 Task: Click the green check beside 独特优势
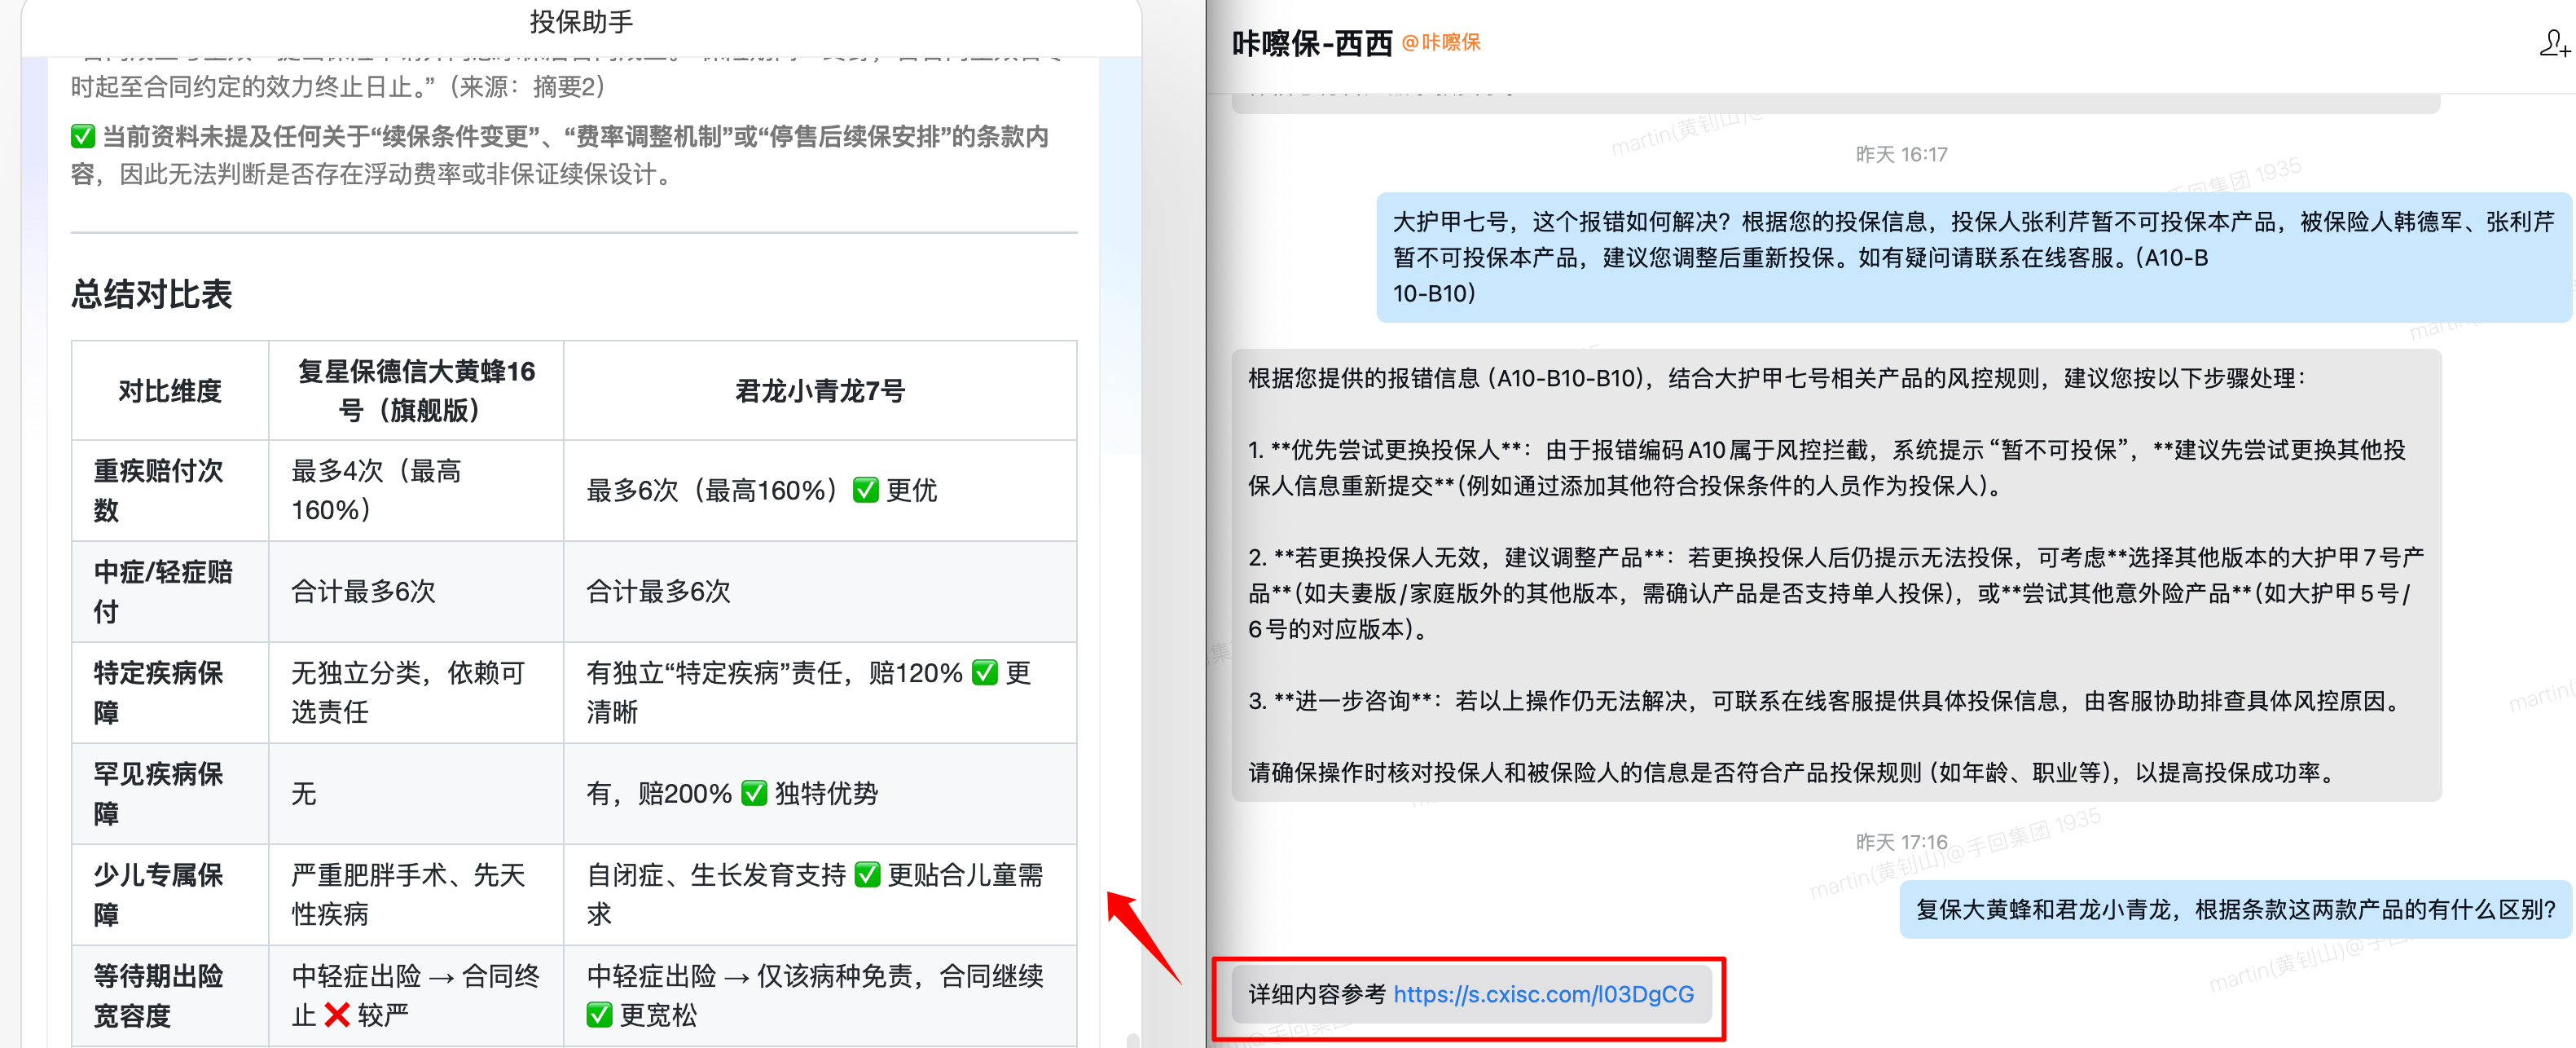click(x=754, y=793)
